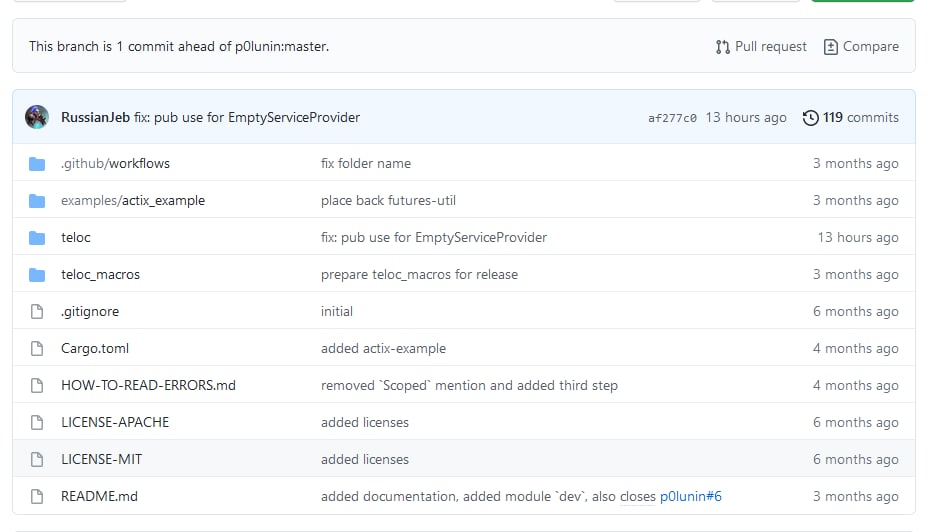The height and width of the screenshot is (532, 933).
Task: Open commit hash af277c0
Action: pos(672,118)
